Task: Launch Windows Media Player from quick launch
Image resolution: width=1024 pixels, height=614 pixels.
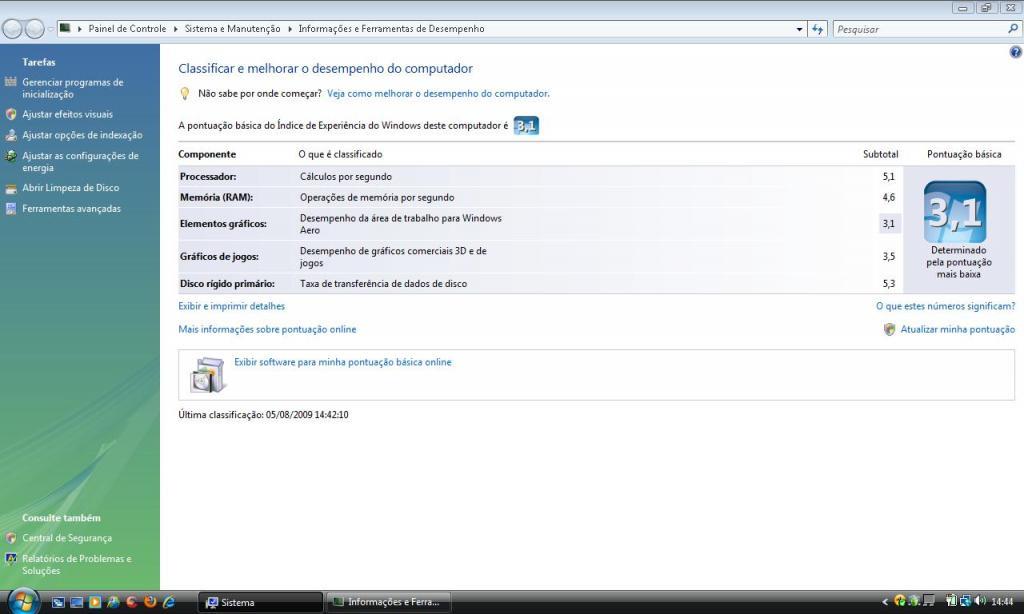Action: pos(95,602)
